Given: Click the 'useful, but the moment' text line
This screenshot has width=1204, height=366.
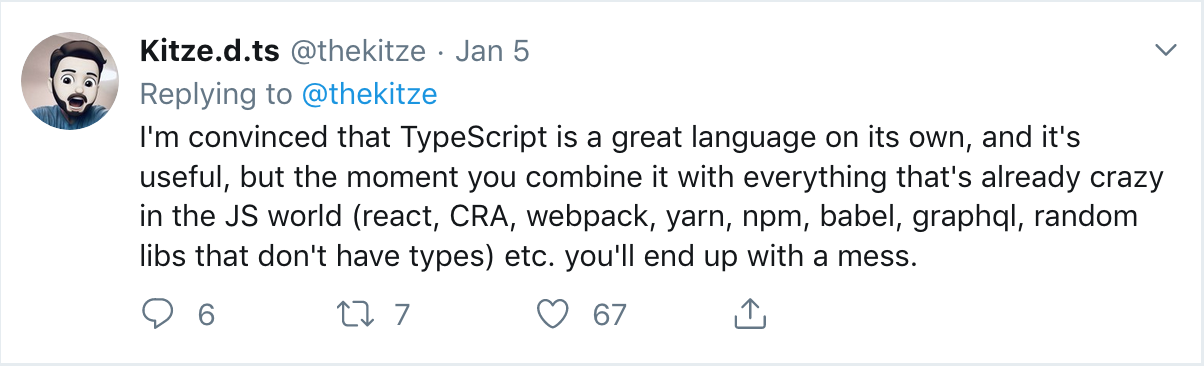Looking at the screenshot, I should (x=651, y=178).
